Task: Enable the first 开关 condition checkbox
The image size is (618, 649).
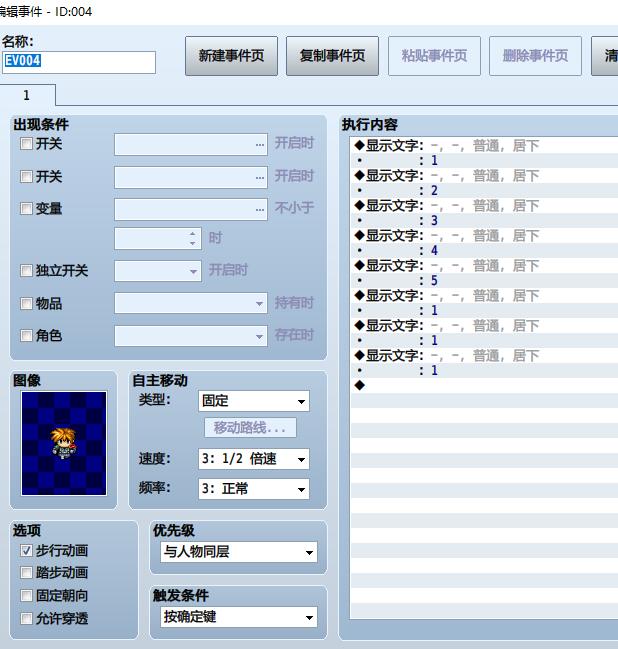Action: click(x=26, y=144)
